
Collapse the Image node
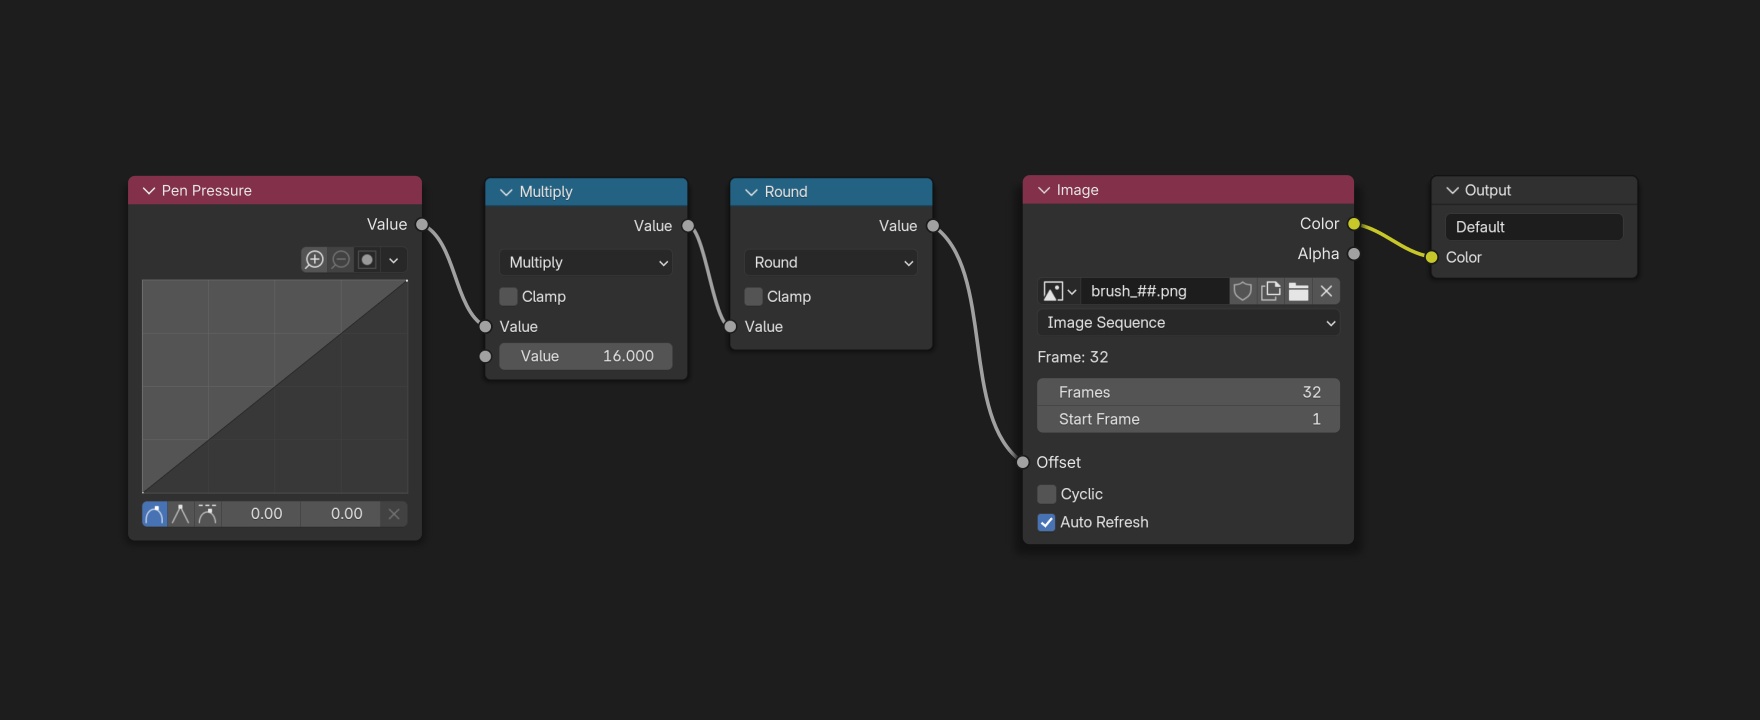pyautogui.click(x=1044, y=190)
